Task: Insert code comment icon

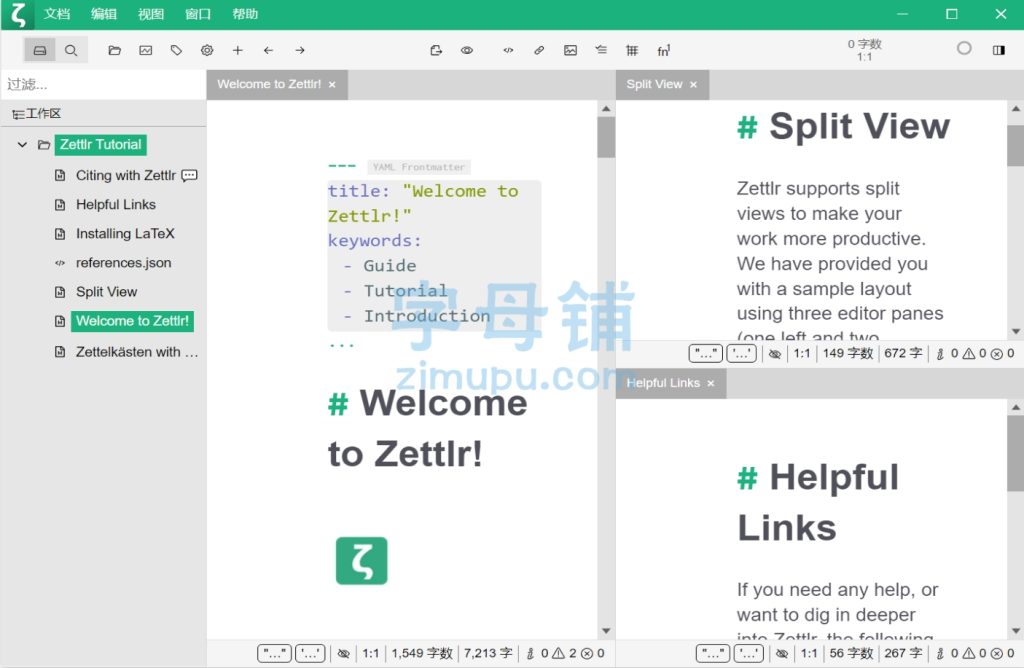Action: (x=508, y=50)
